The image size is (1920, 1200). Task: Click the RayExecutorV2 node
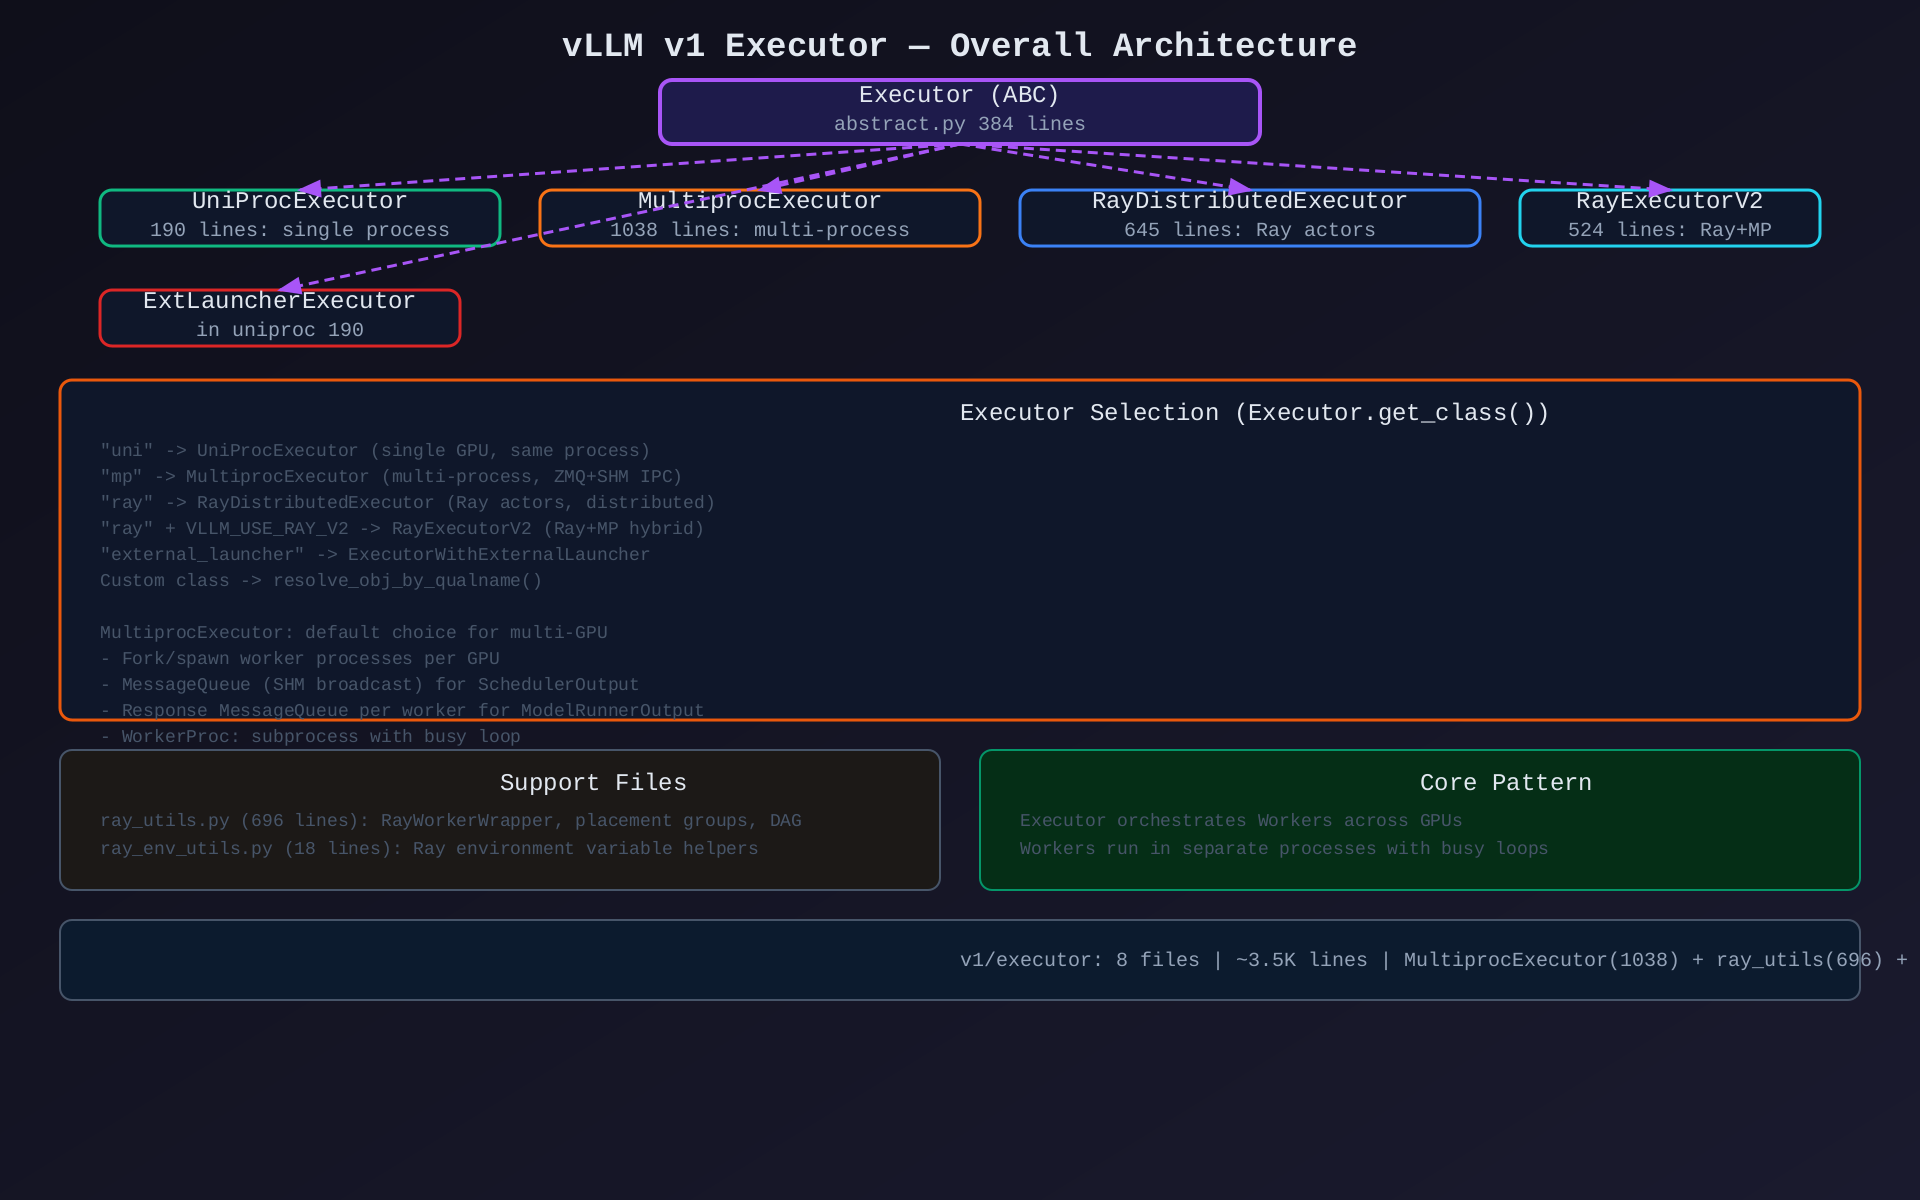(1669, 217)
